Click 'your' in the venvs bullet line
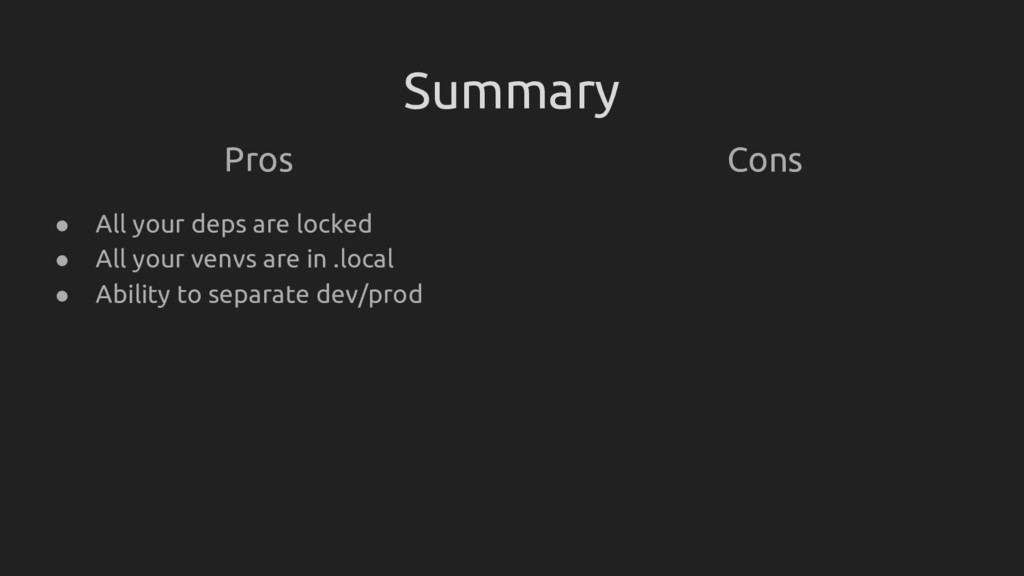The height and width of the screenshot is (576, 1024). pos(159,261)
